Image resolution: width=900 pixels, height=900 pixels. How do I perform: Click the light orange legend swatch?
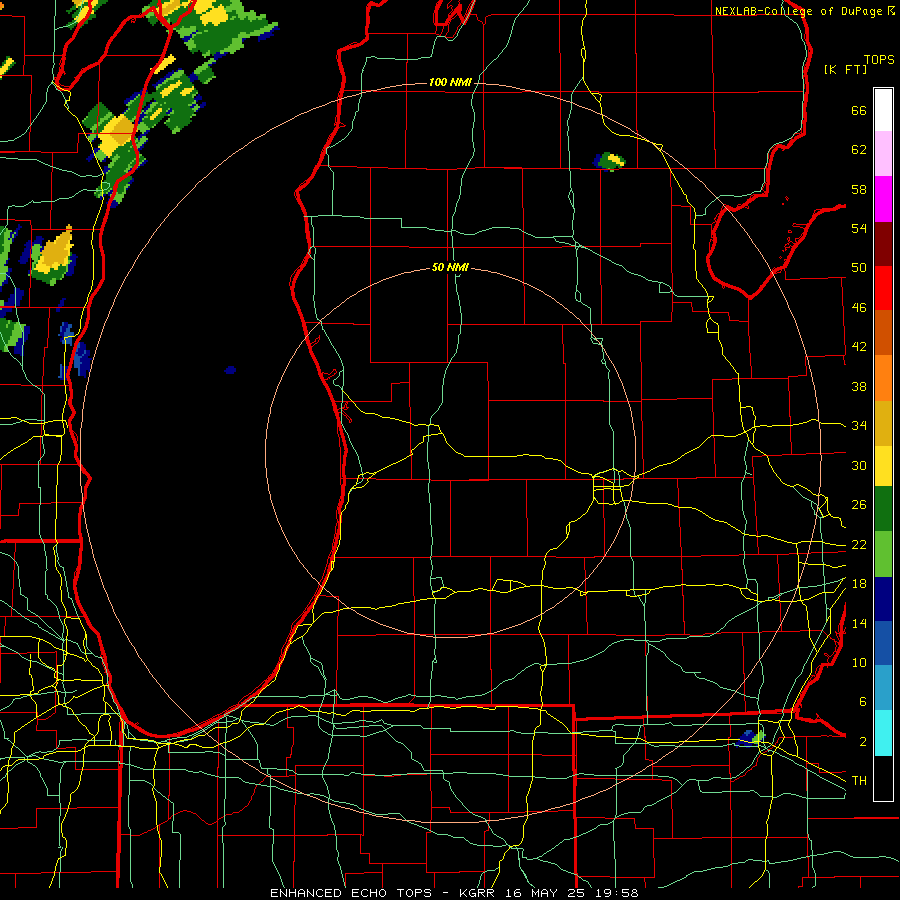tap(883, 378)
